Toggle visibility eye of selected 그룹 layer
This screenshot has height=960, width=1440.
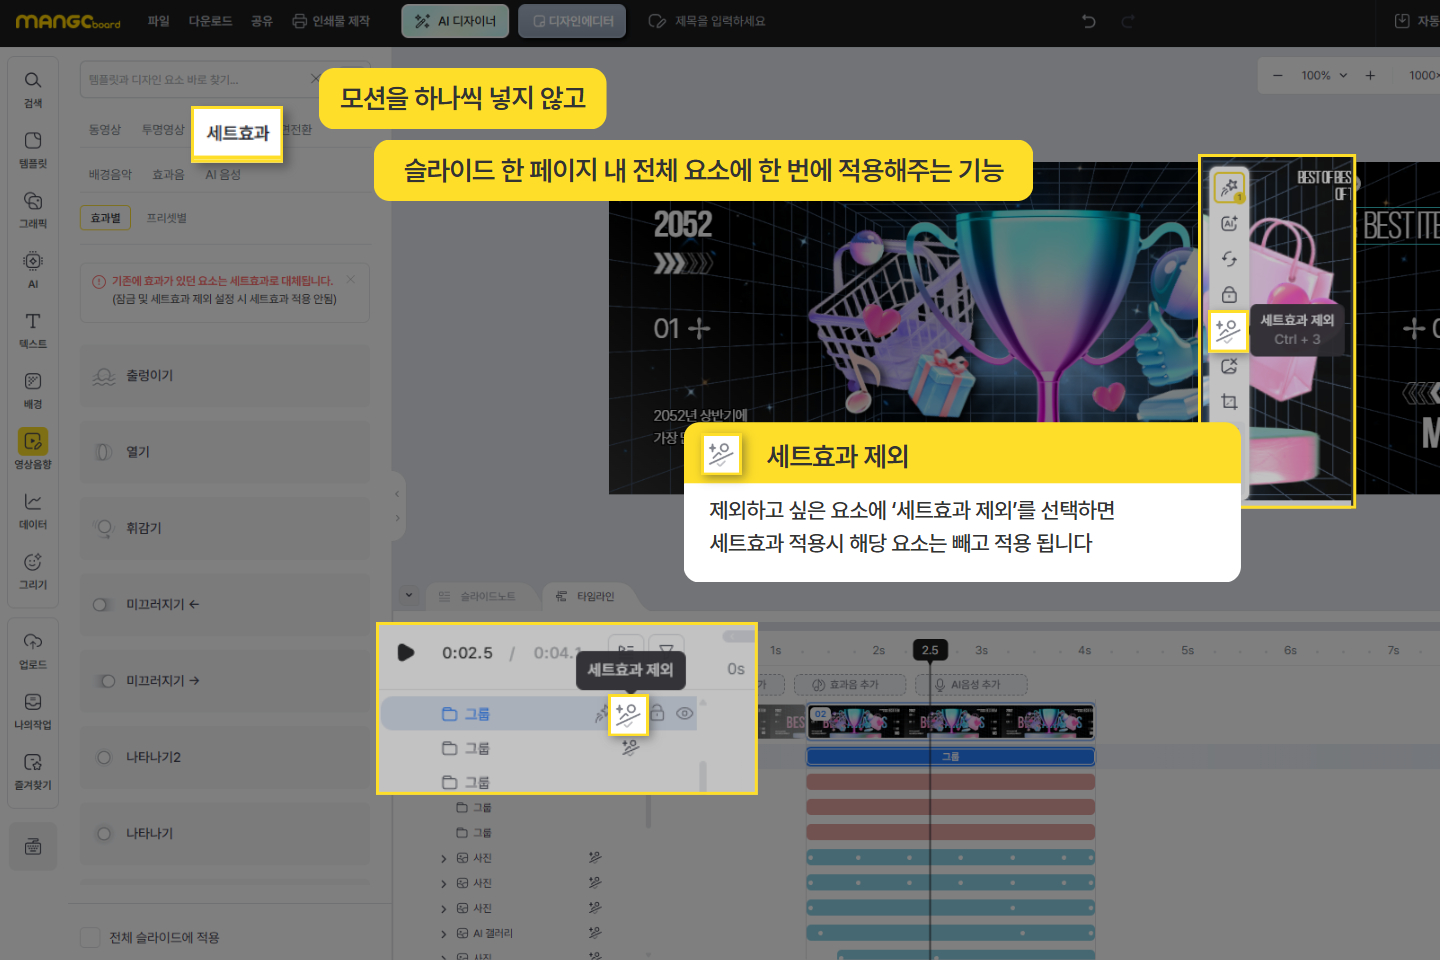pos(685,714)
